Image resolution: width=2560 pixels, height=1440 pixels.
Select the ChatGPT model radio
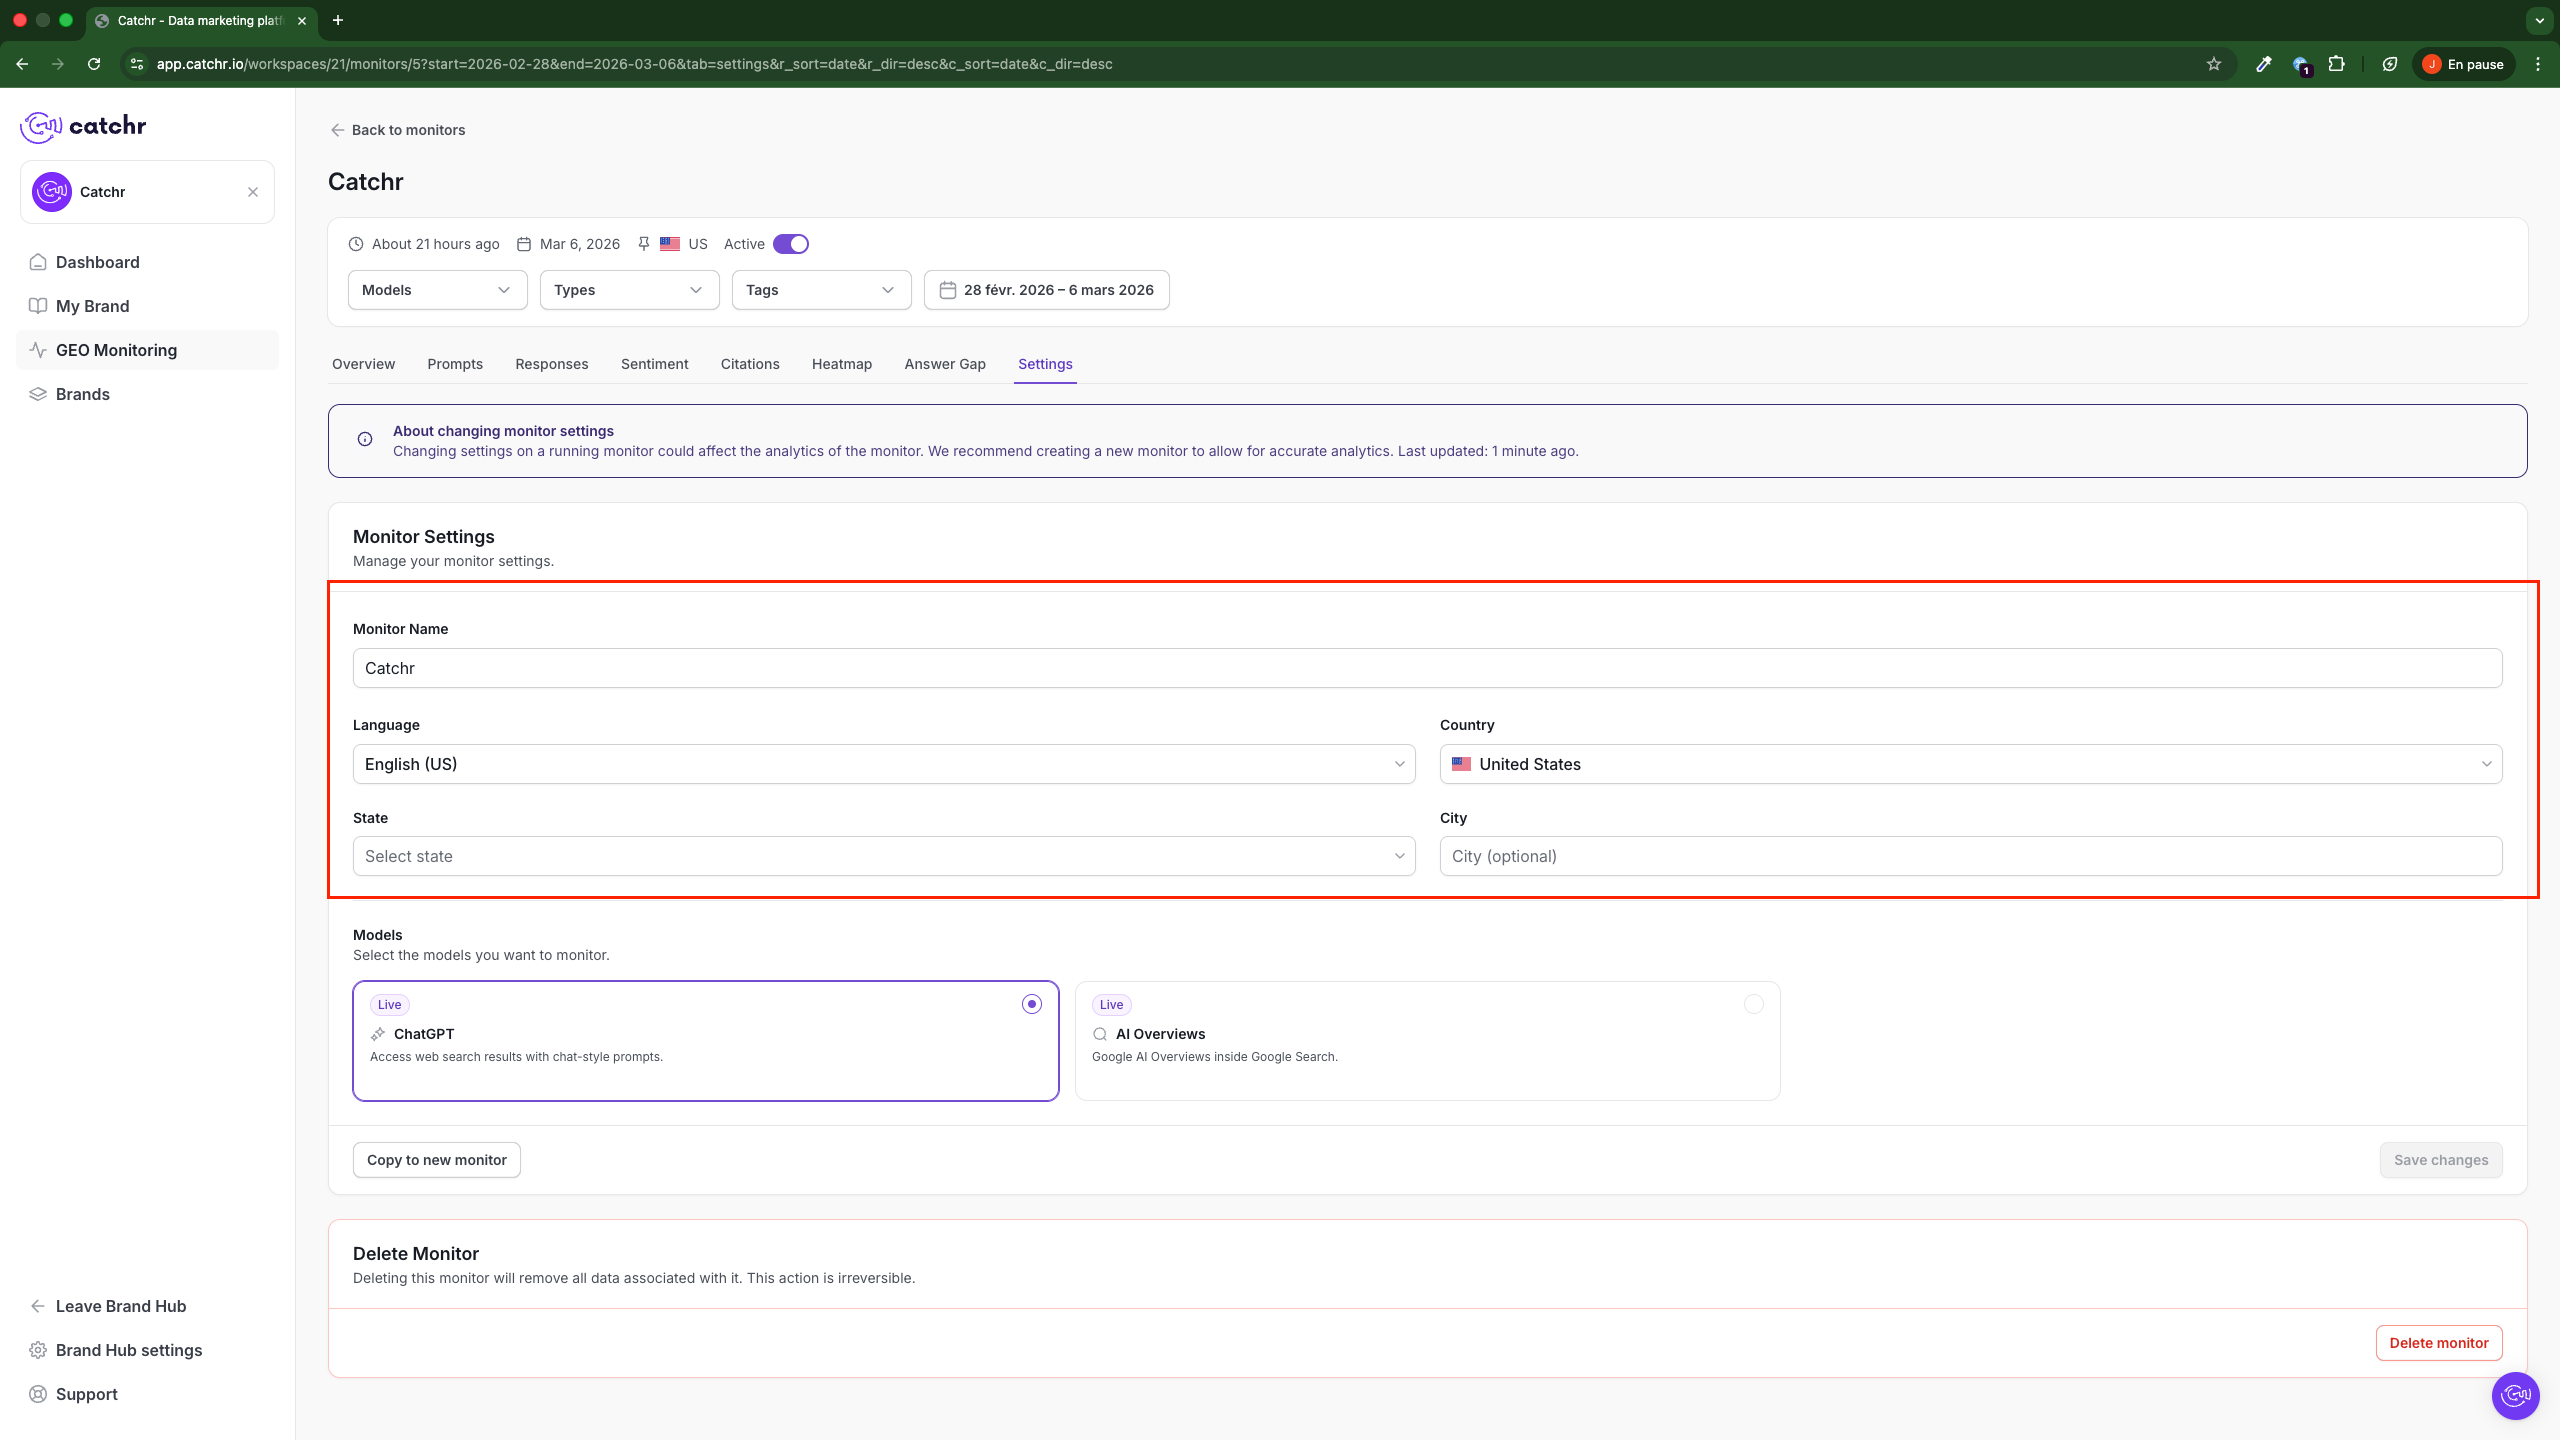pos(1031,1004)
